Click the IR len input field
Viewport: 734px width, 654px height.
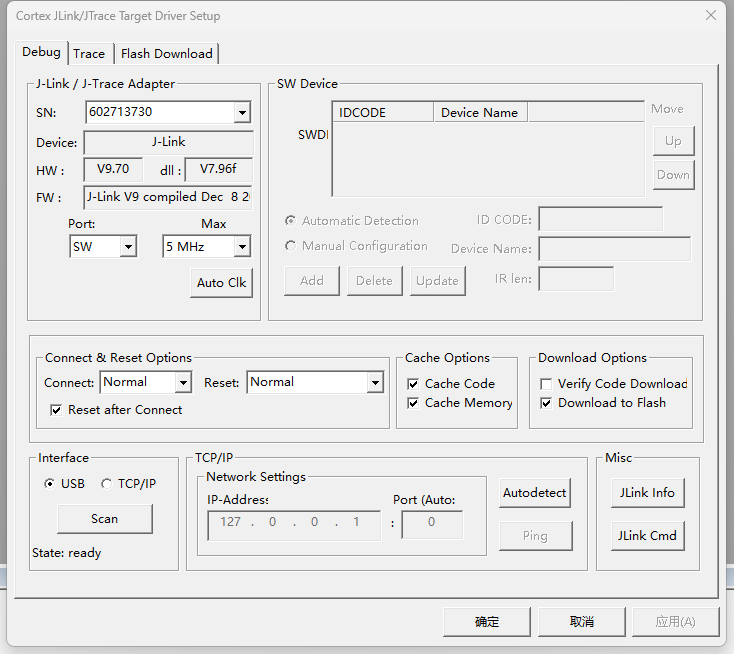(576, 279)
